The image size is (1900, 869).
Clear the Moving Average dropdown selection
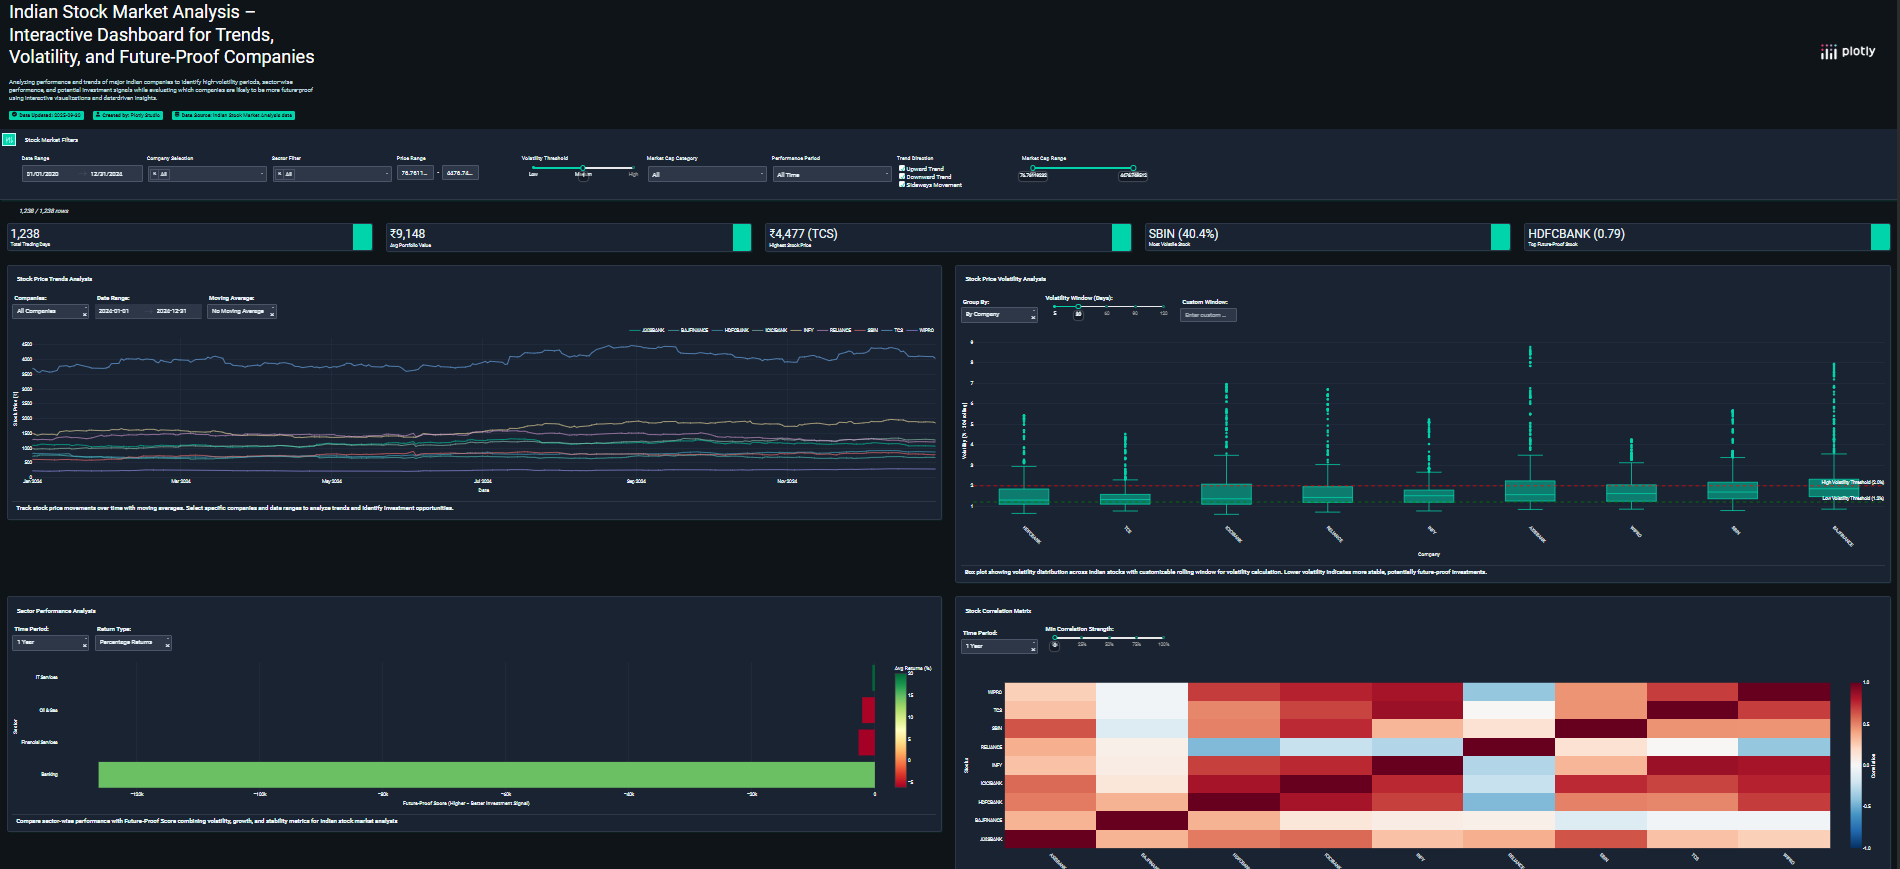tap(272, 314)
